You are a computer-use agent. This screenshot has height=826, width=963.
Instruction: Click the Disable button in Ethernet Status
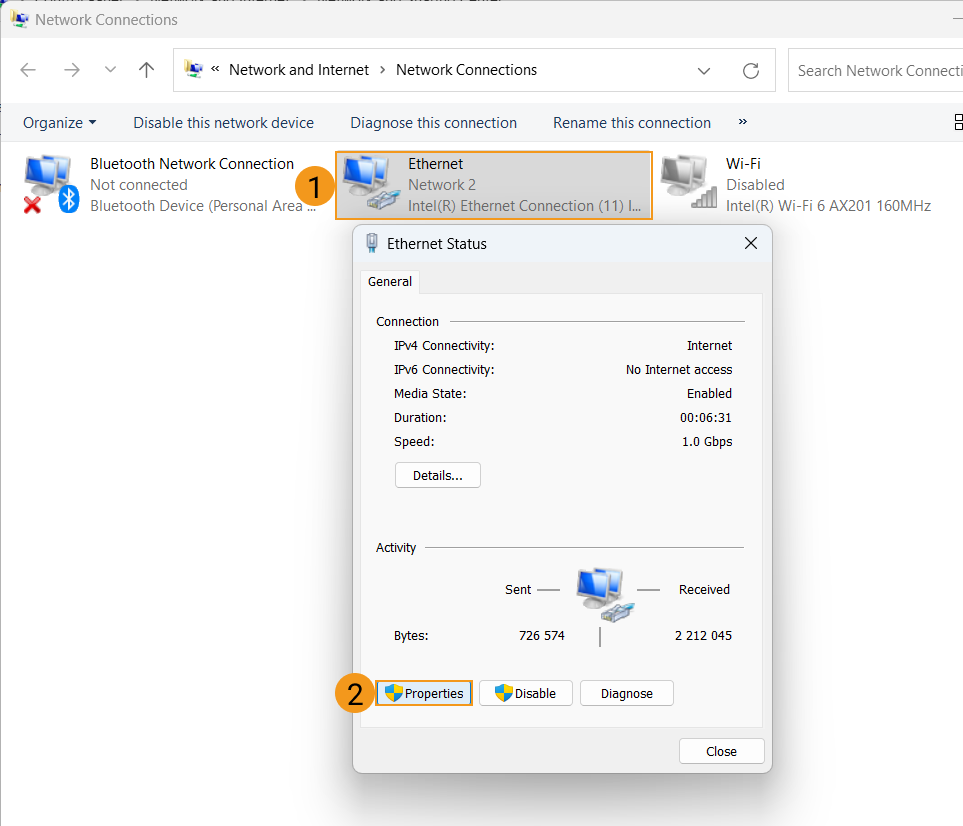point(526,693)
